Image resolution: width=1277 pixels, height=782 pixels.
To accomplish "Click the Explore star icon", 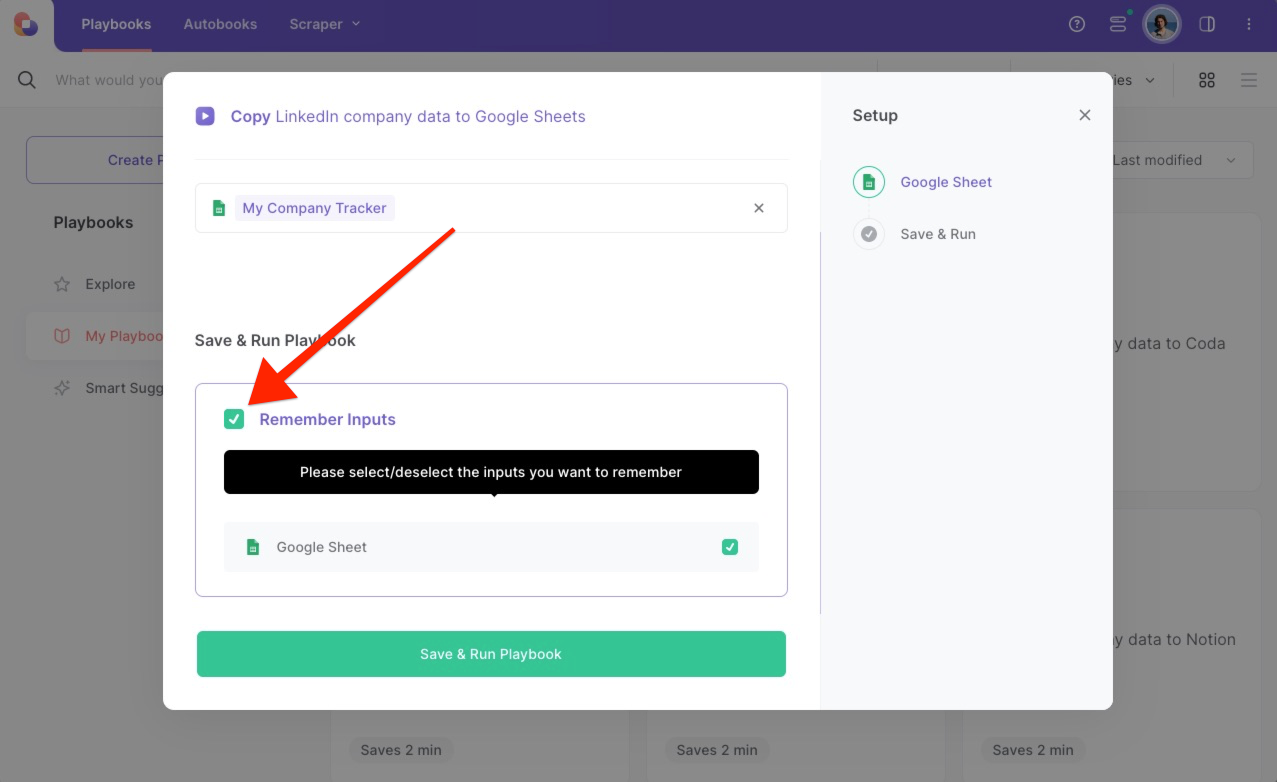I will point(62,284).
